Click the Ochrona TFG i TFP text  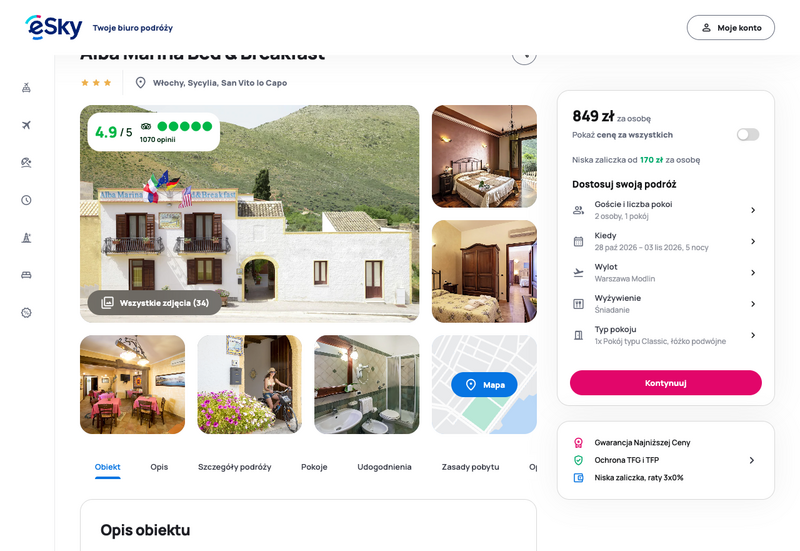point(627,460)
